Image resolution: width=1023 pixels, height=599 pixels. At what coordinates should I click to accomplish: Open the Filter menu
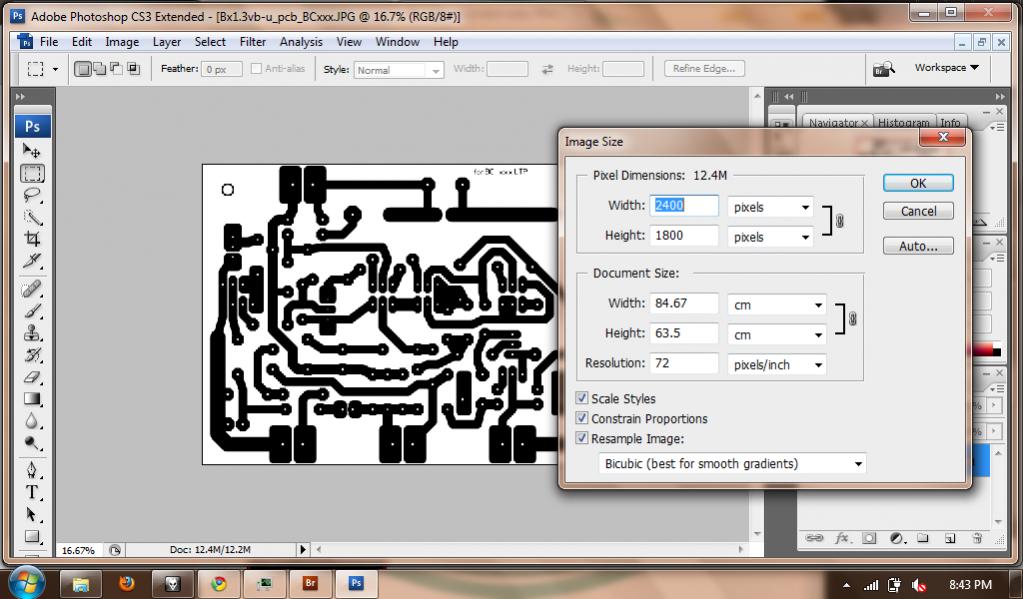click(252, 42)
